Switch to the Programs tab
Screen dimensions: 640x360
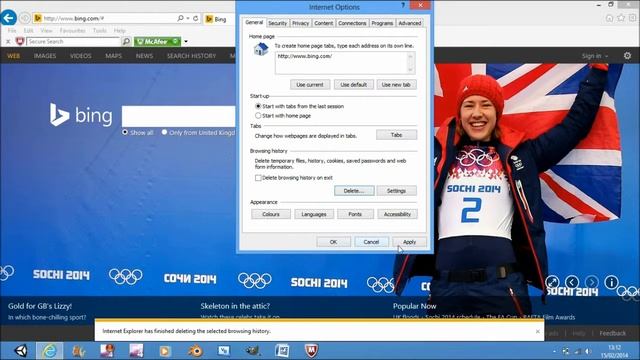382,23
